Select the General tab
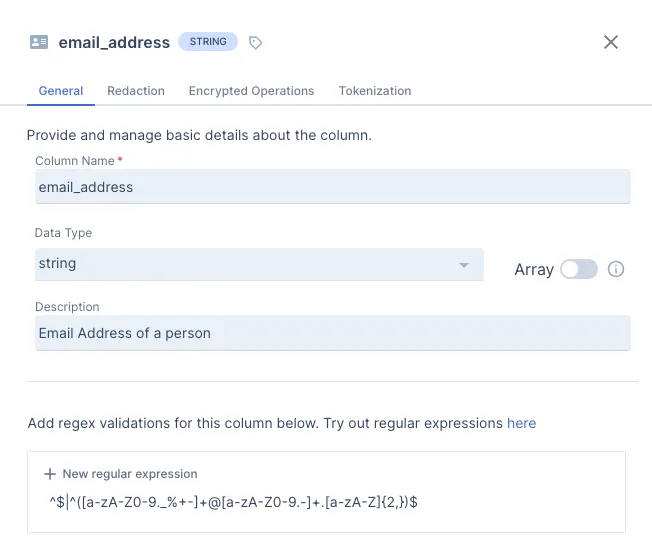This screenshot has width=652, height=556. coord(60,91)
